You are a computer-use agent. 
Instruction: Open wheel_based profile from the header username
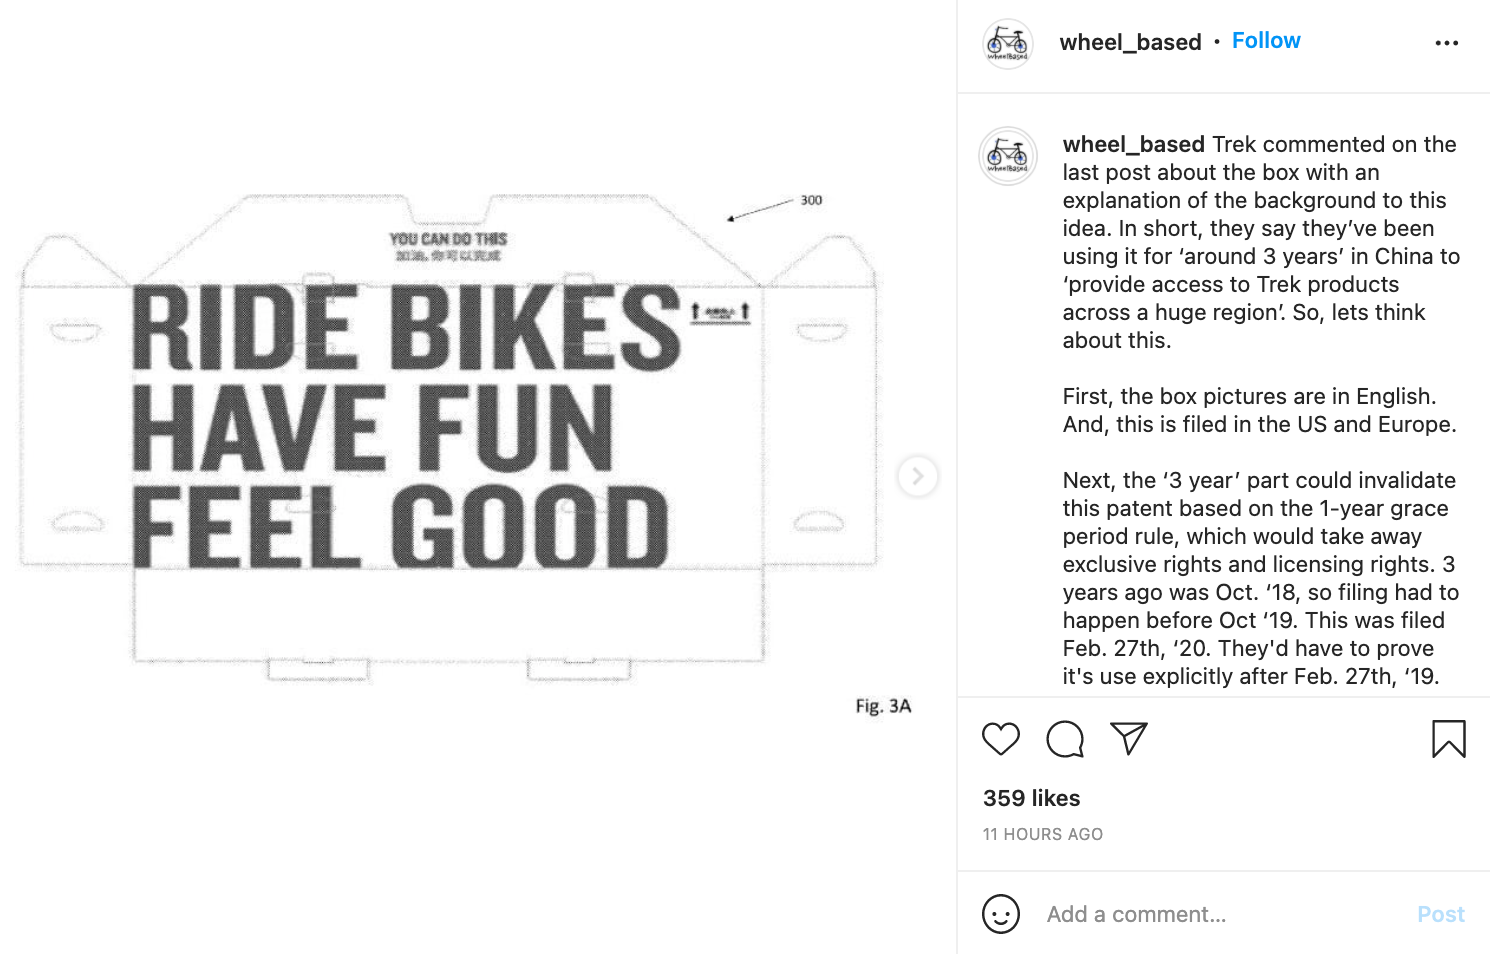(x=1130, y=42)
